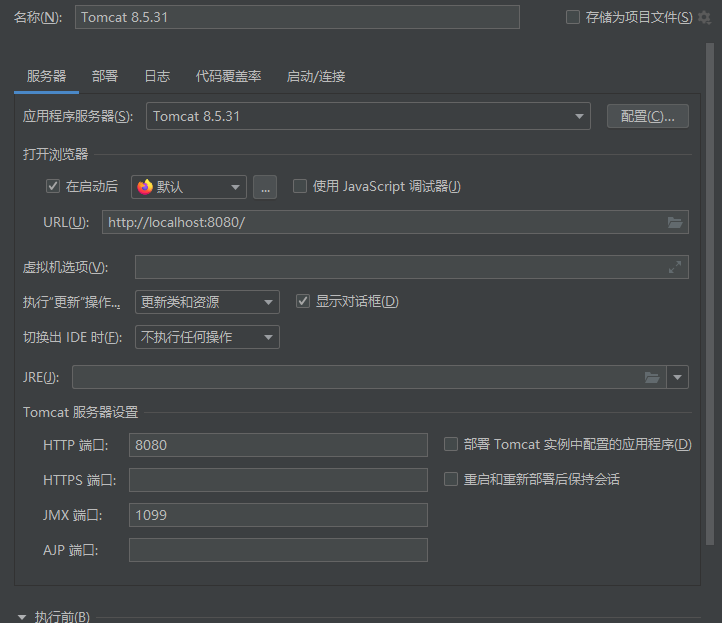Uncheck the 在启动后 checkbox
The image size is (722, 623).
53,186
